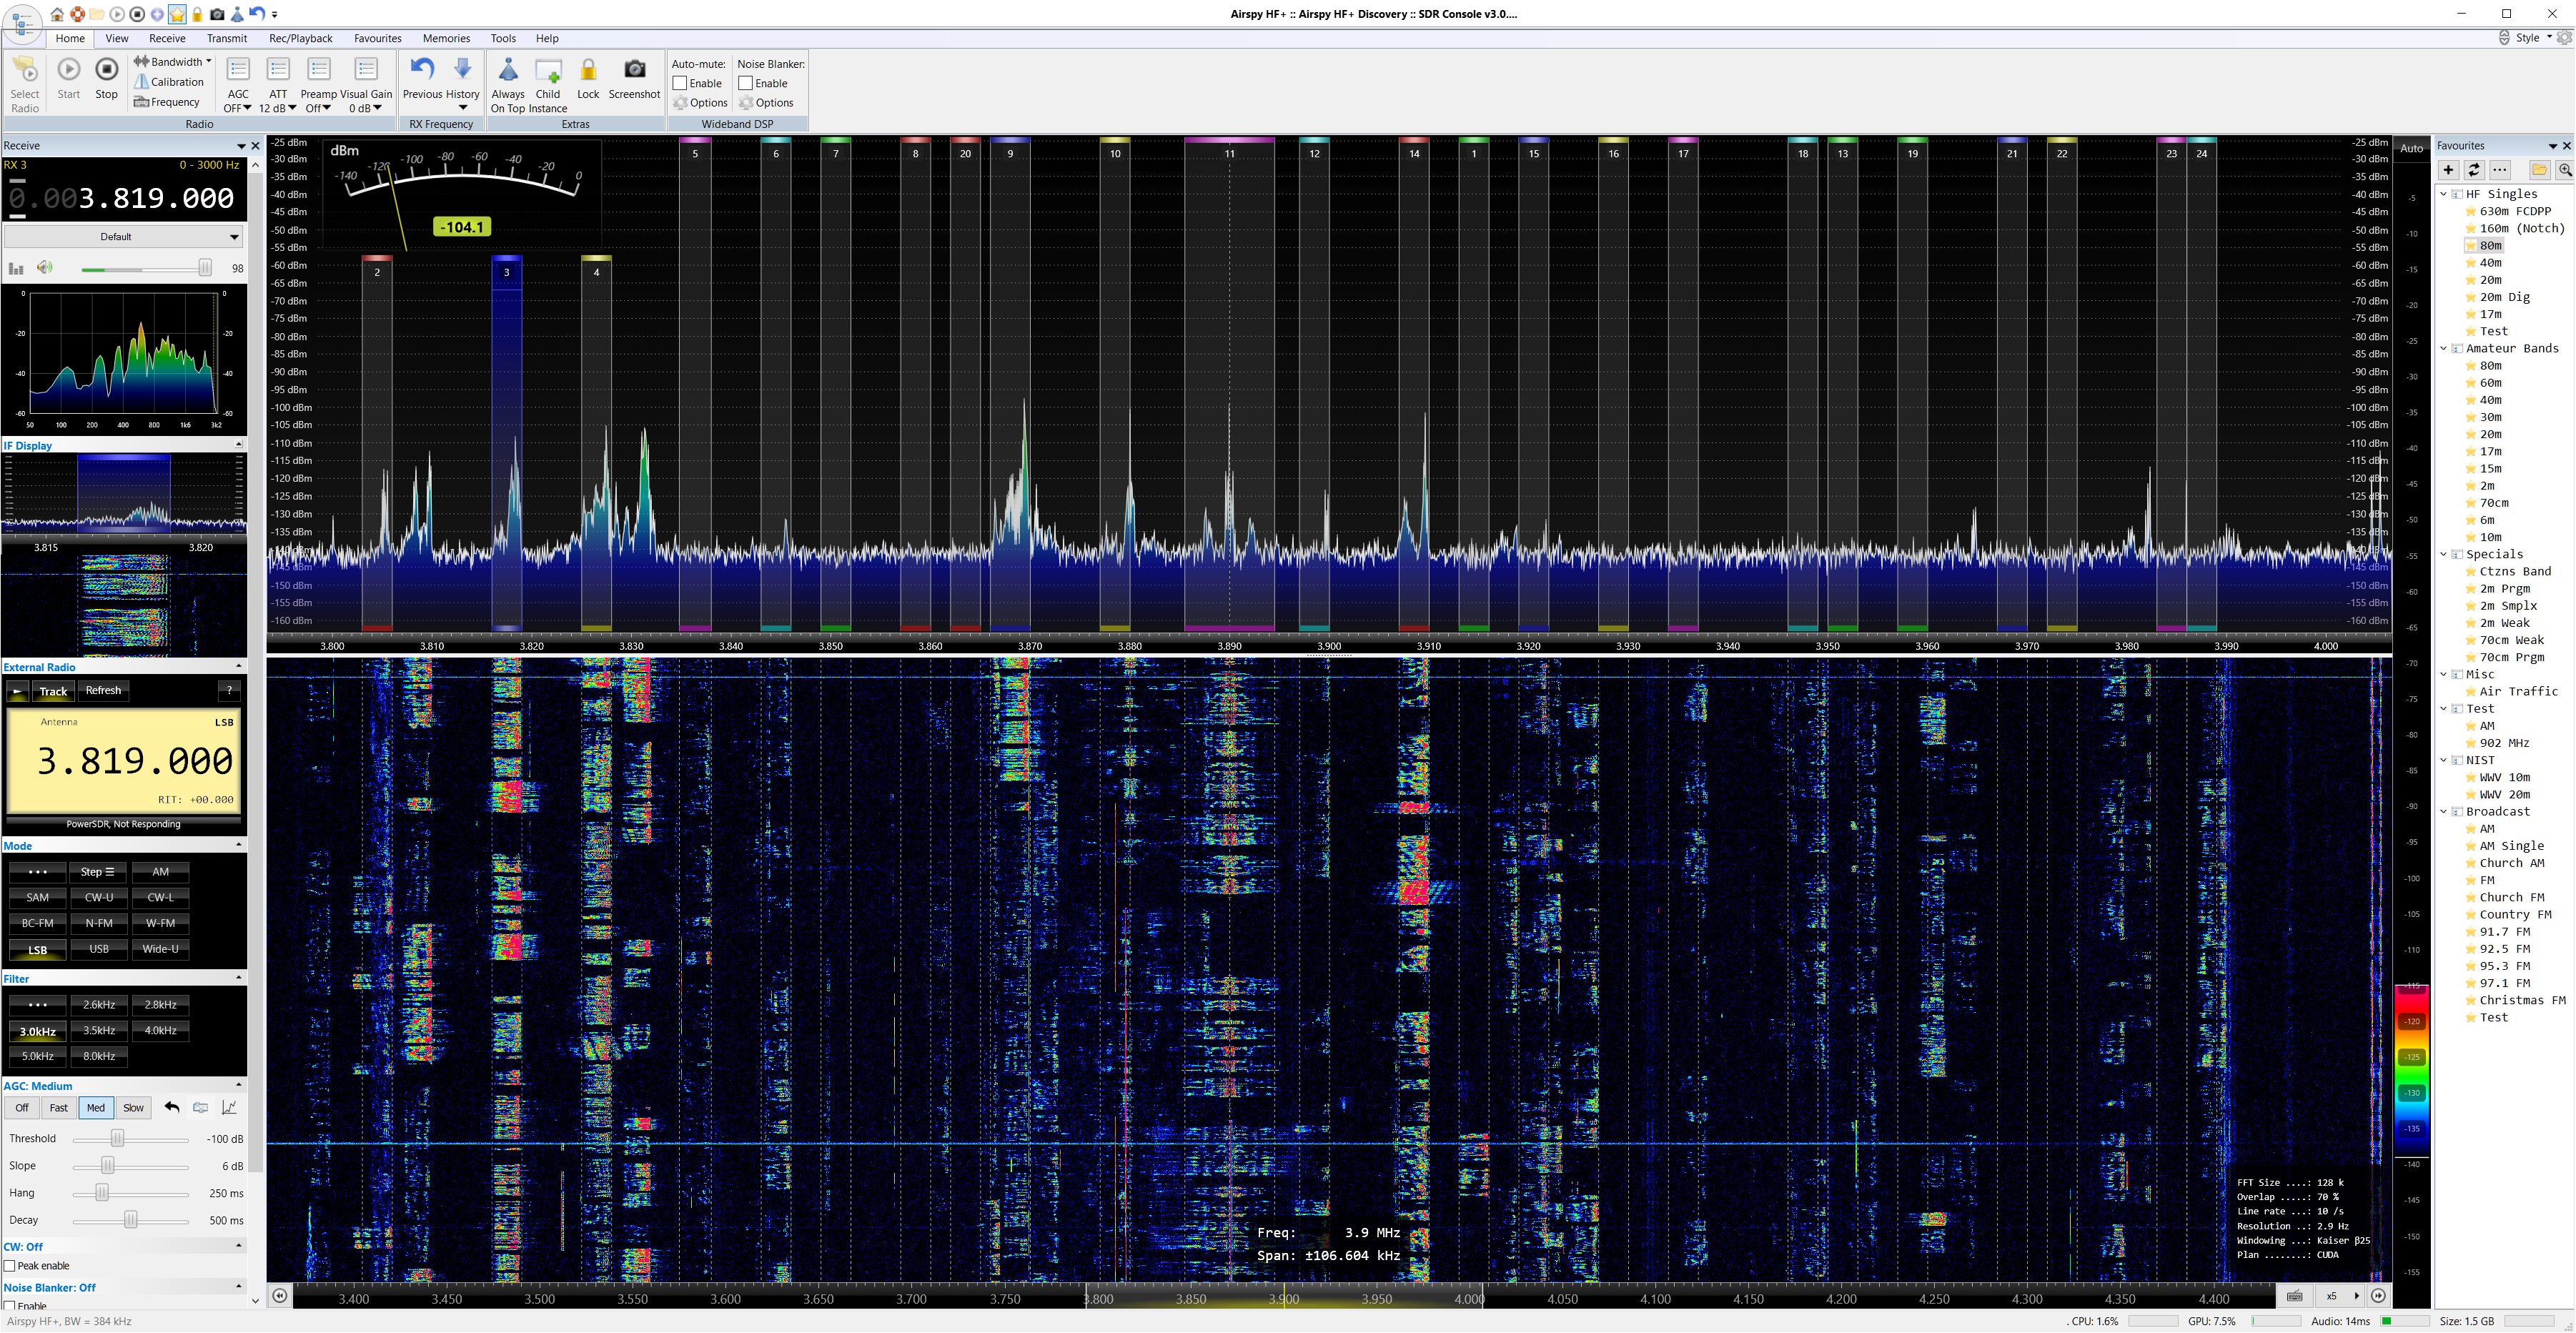Click the AGC reset back-arrow icon
This screenshot has height=1333, width=2576.
172,1107
